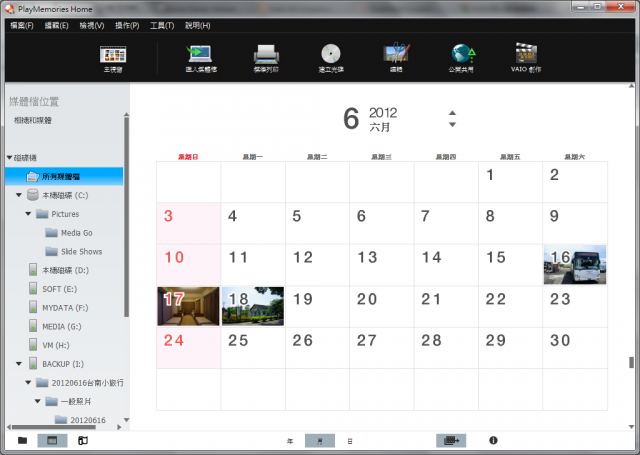Select the 一般照片 folder label
Viewport: 640px width, 455px height.
click(x=76, y=401)
